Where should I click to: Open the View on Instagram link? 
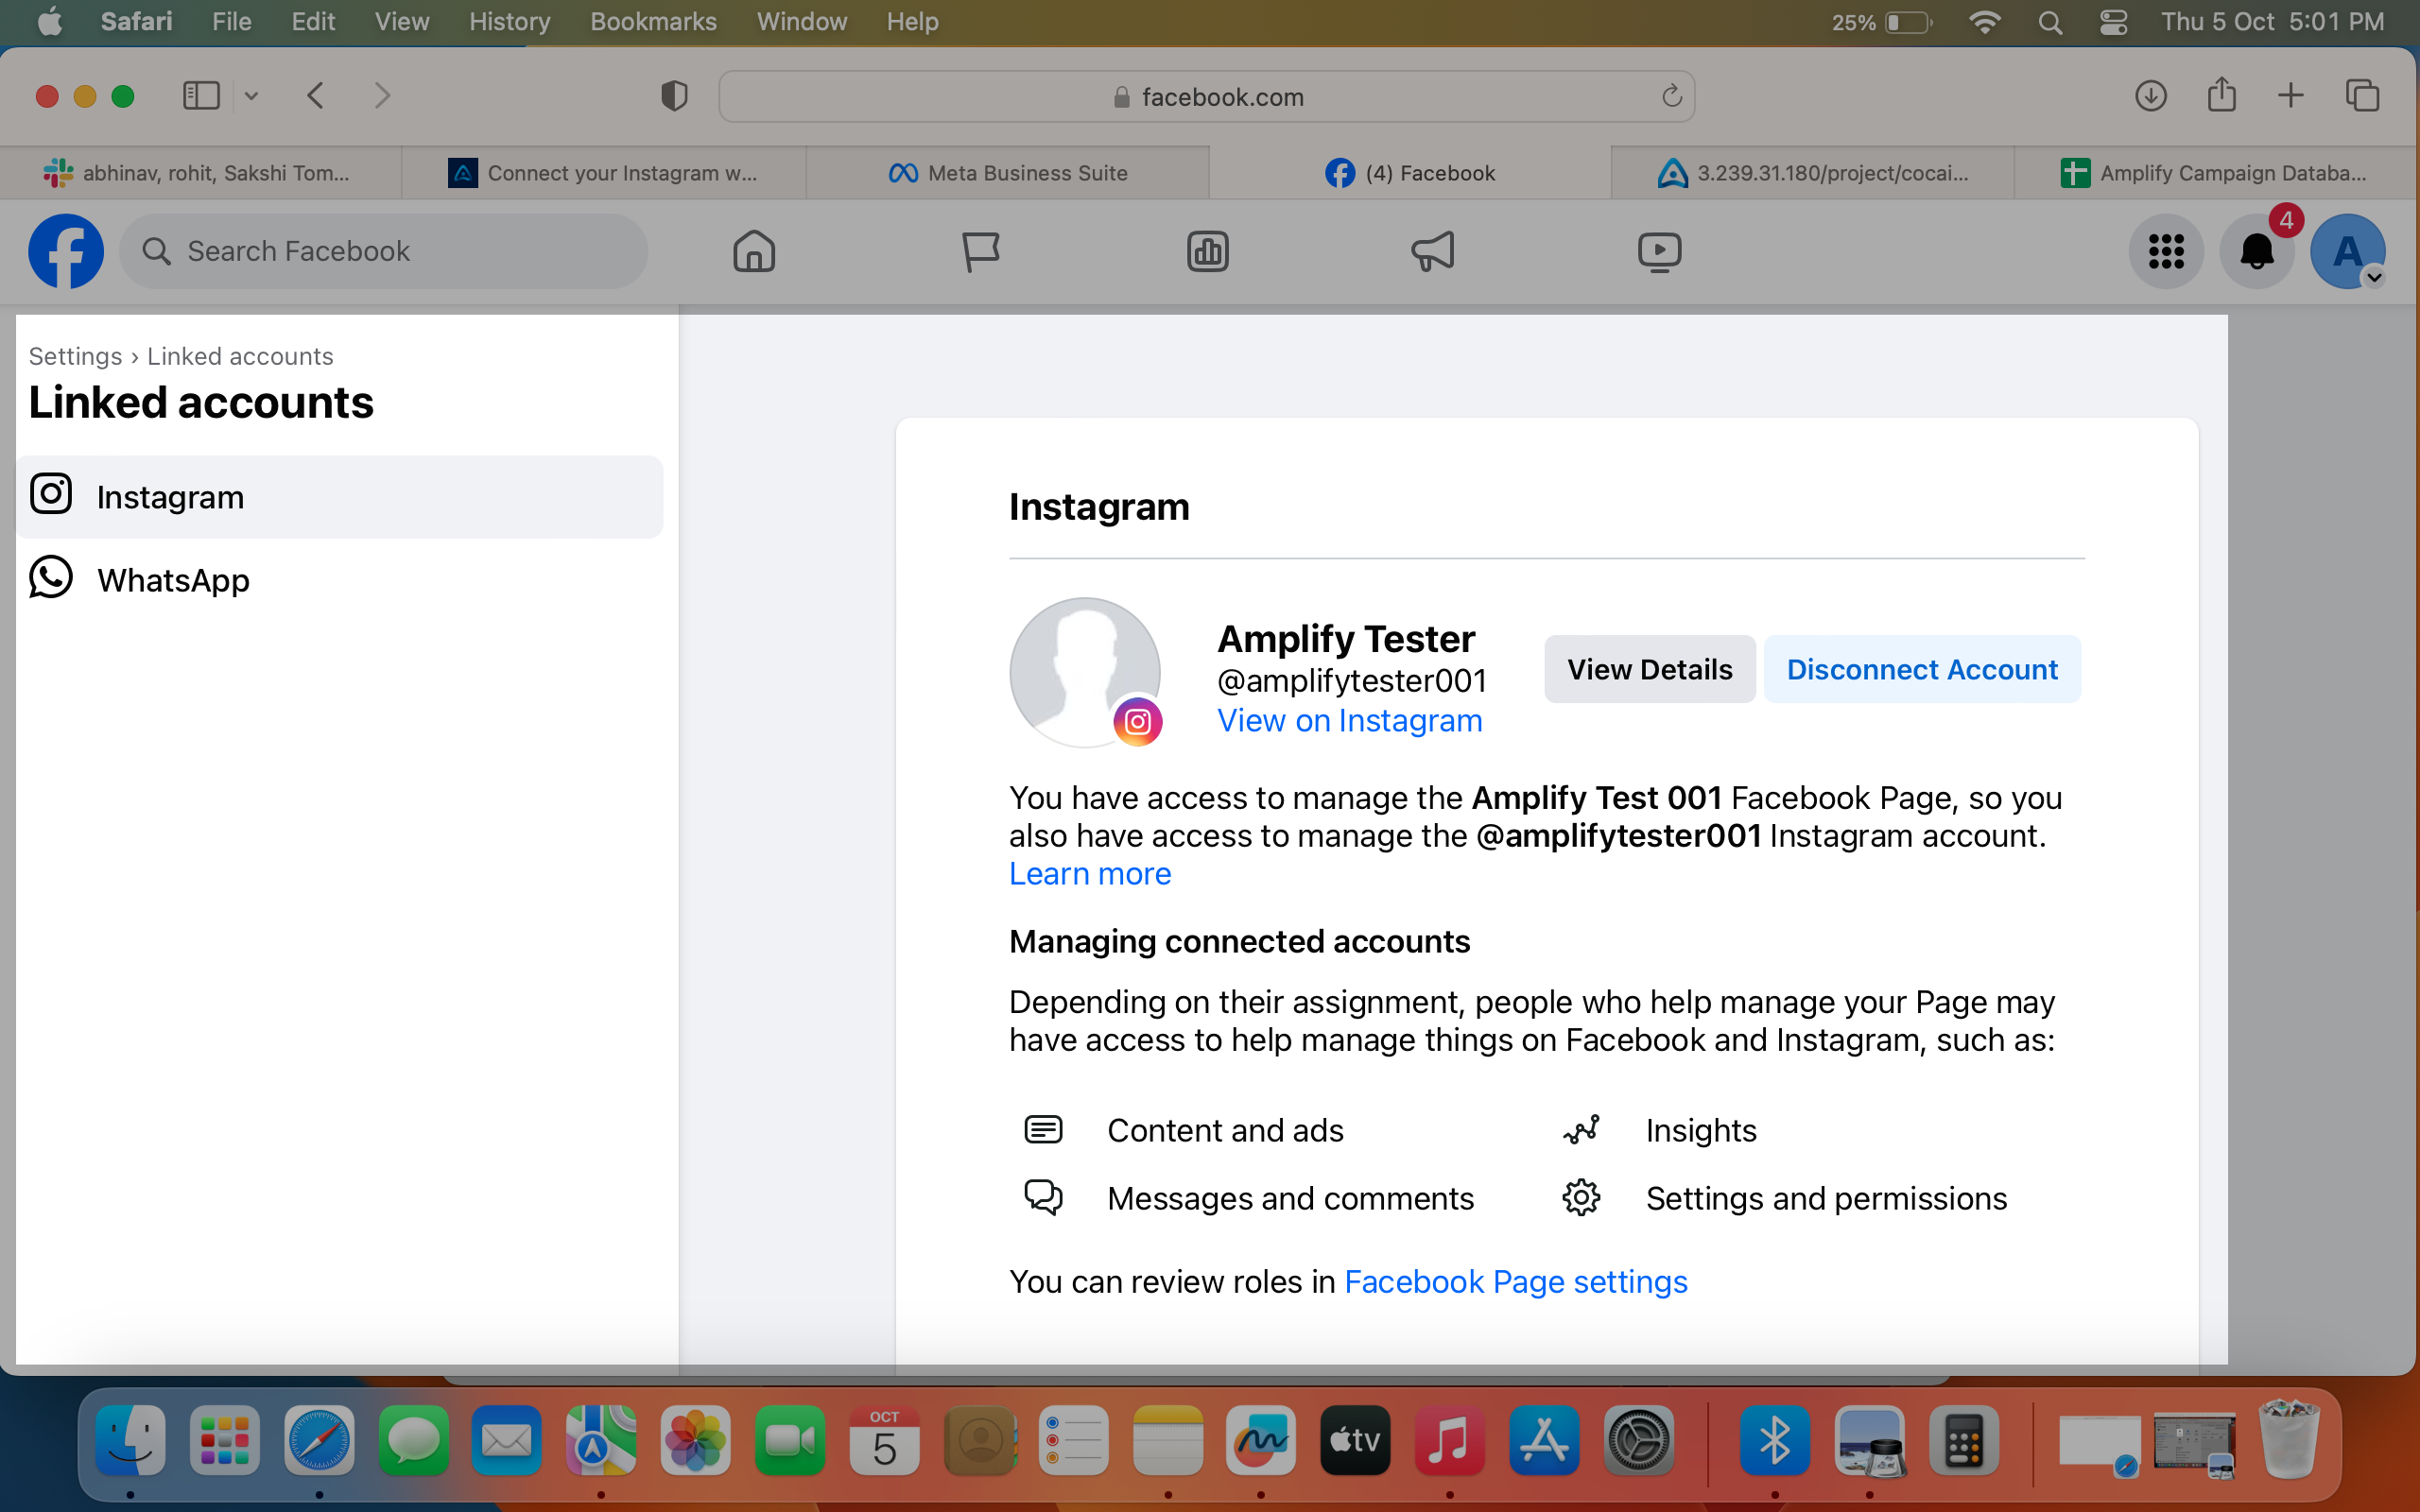1349,720
